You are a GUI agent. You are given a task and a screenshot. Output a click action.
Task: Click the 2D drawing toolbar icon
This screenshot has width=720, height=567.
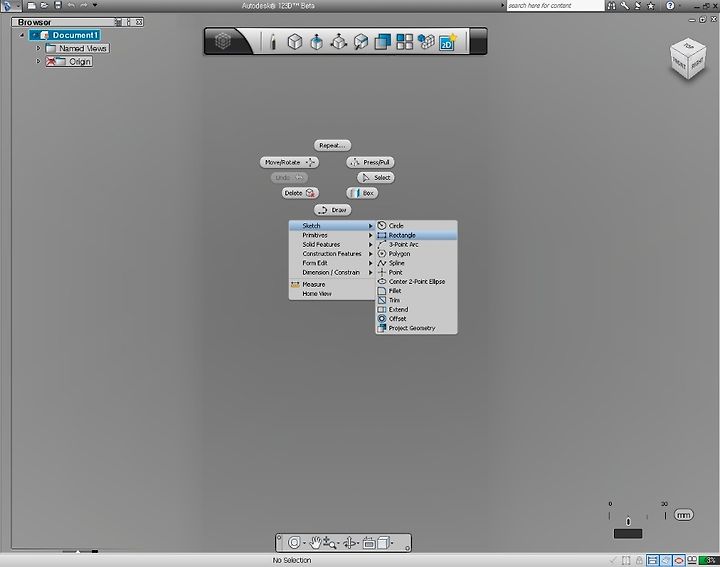point(448,42)
